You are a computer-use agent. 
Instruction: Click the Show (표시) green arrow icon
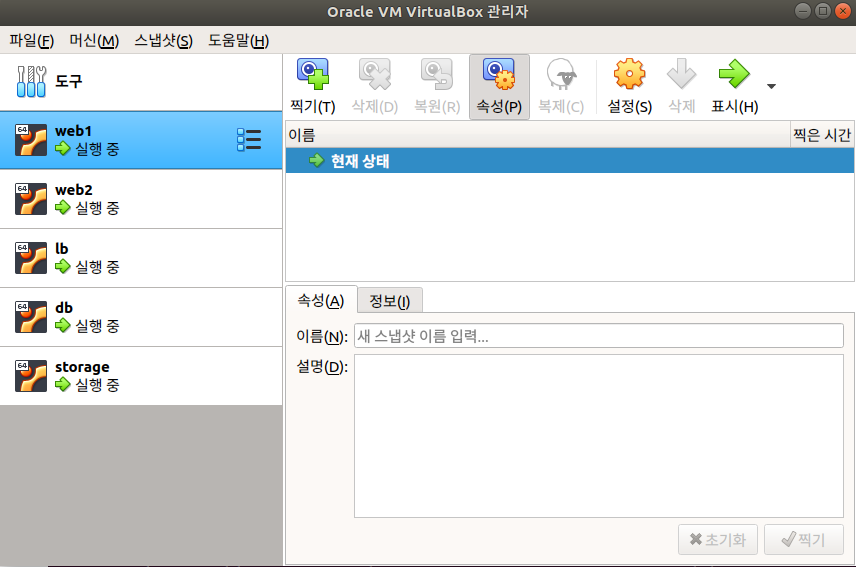point(734,74)
